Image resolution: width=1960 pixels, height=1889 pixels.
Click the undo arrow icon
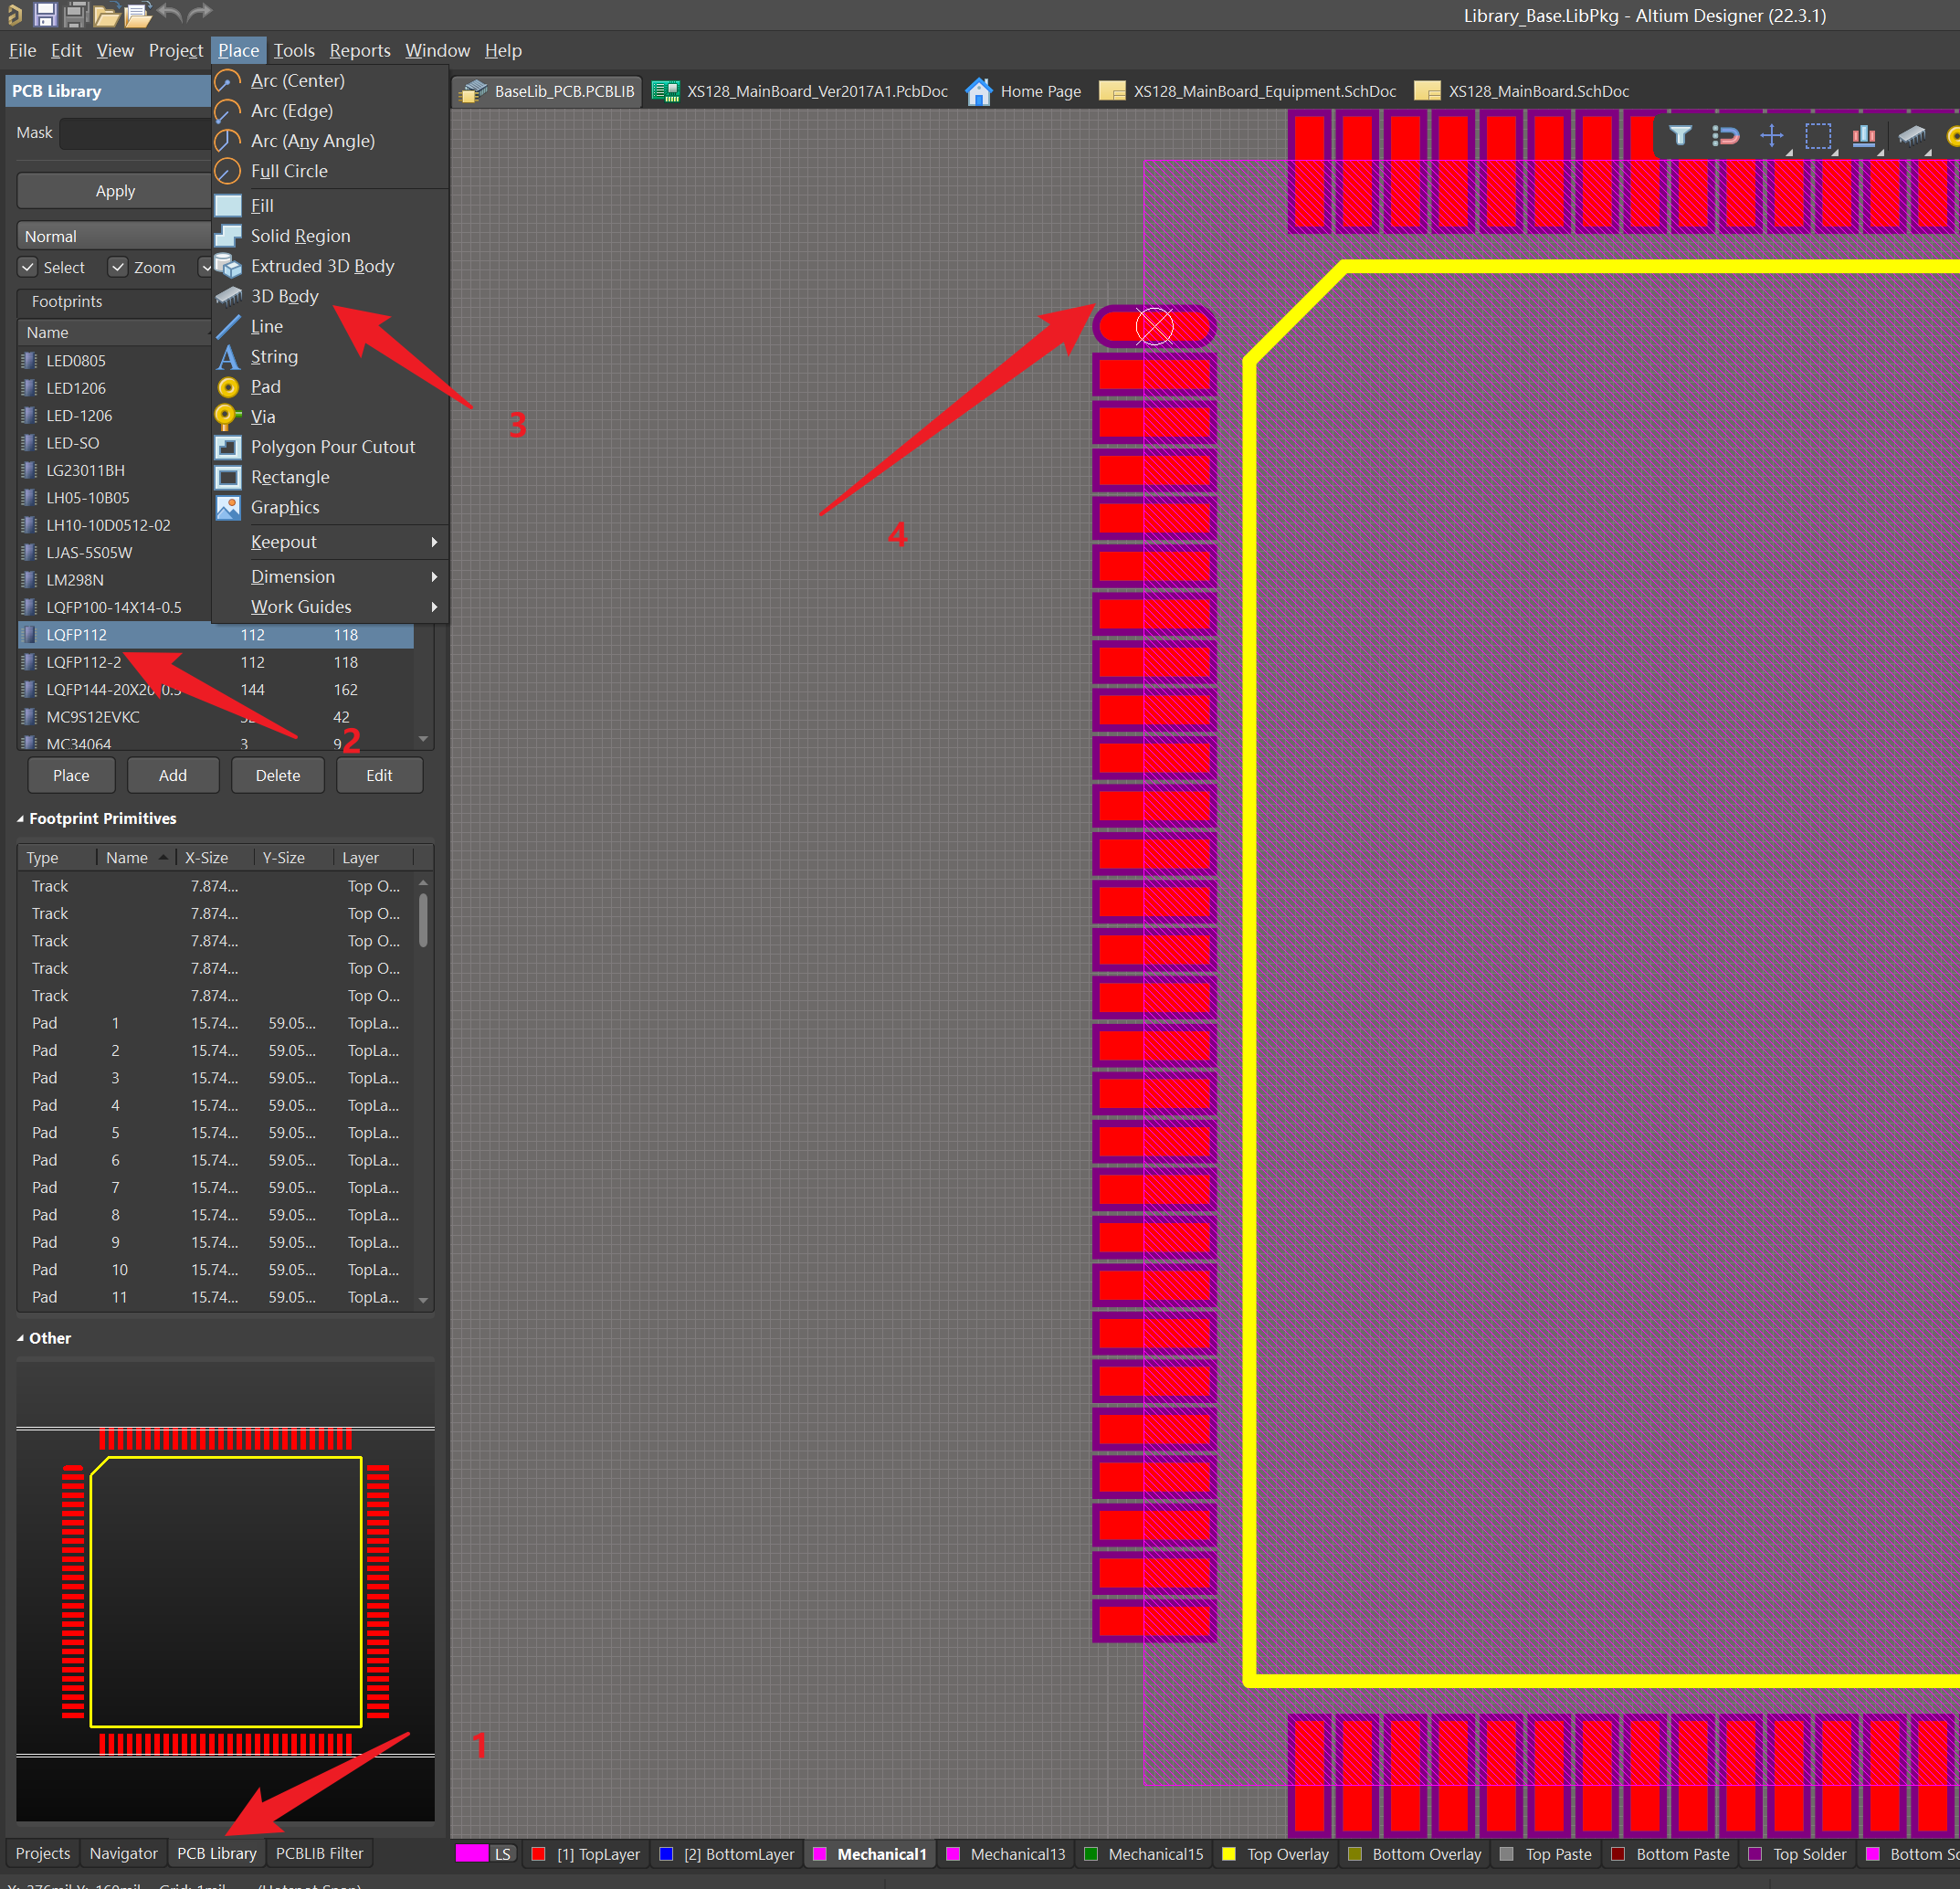170,14
